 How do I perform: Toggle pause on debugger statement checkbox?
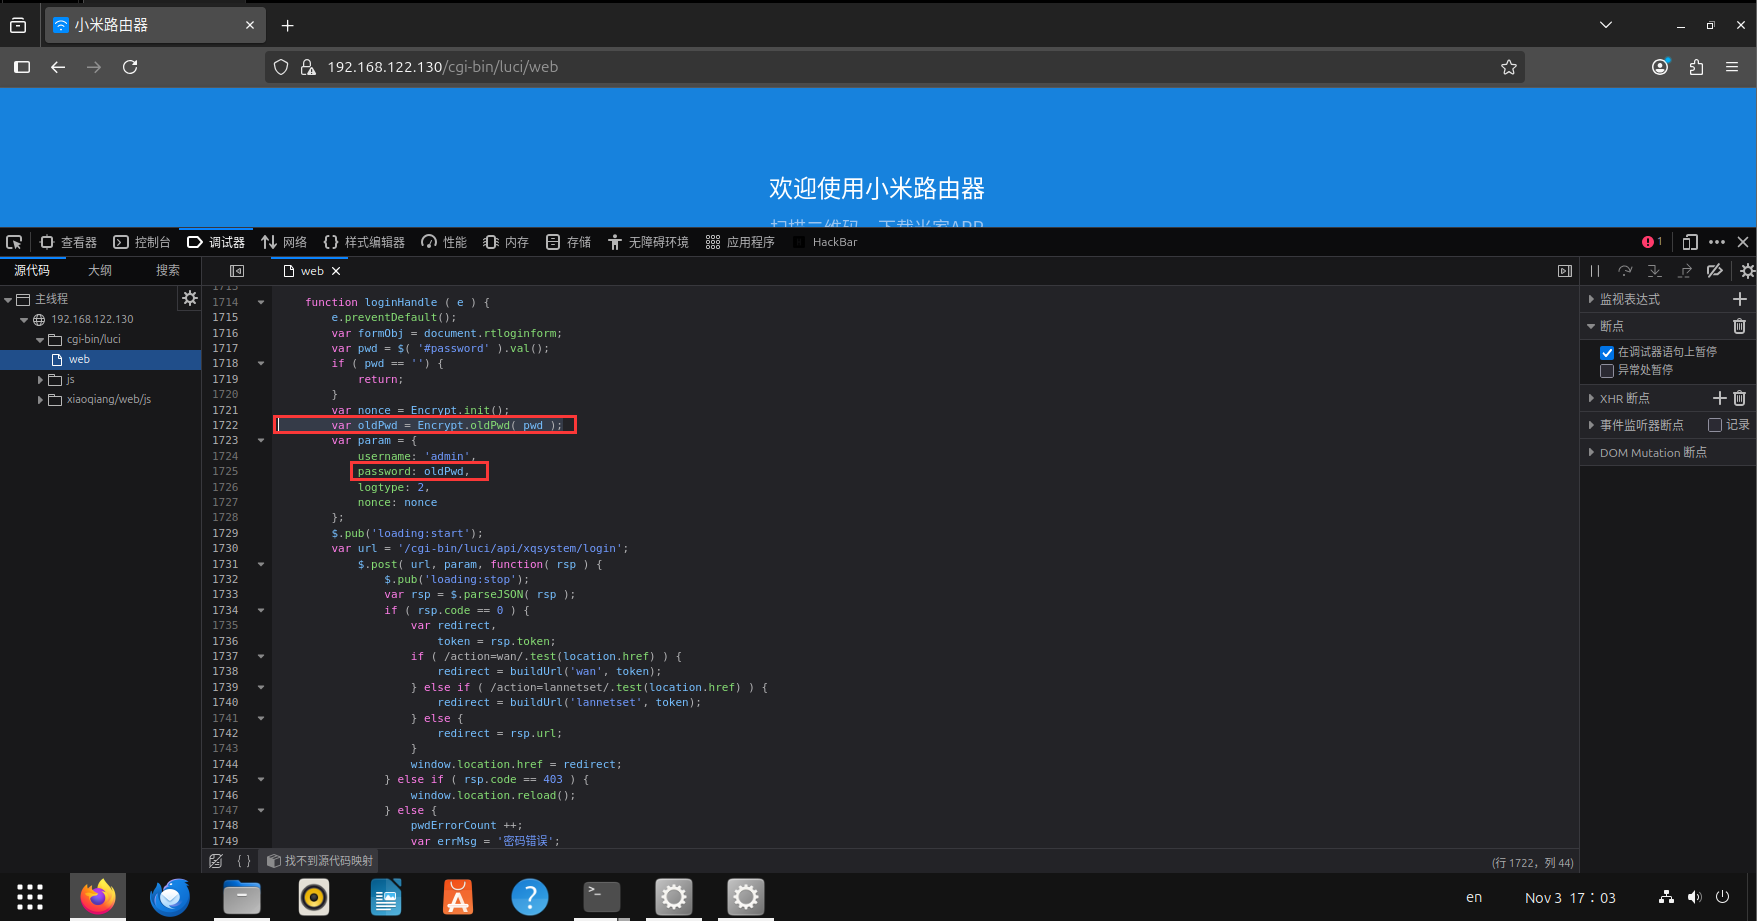pyautogui.click(x=1607, y=352)
